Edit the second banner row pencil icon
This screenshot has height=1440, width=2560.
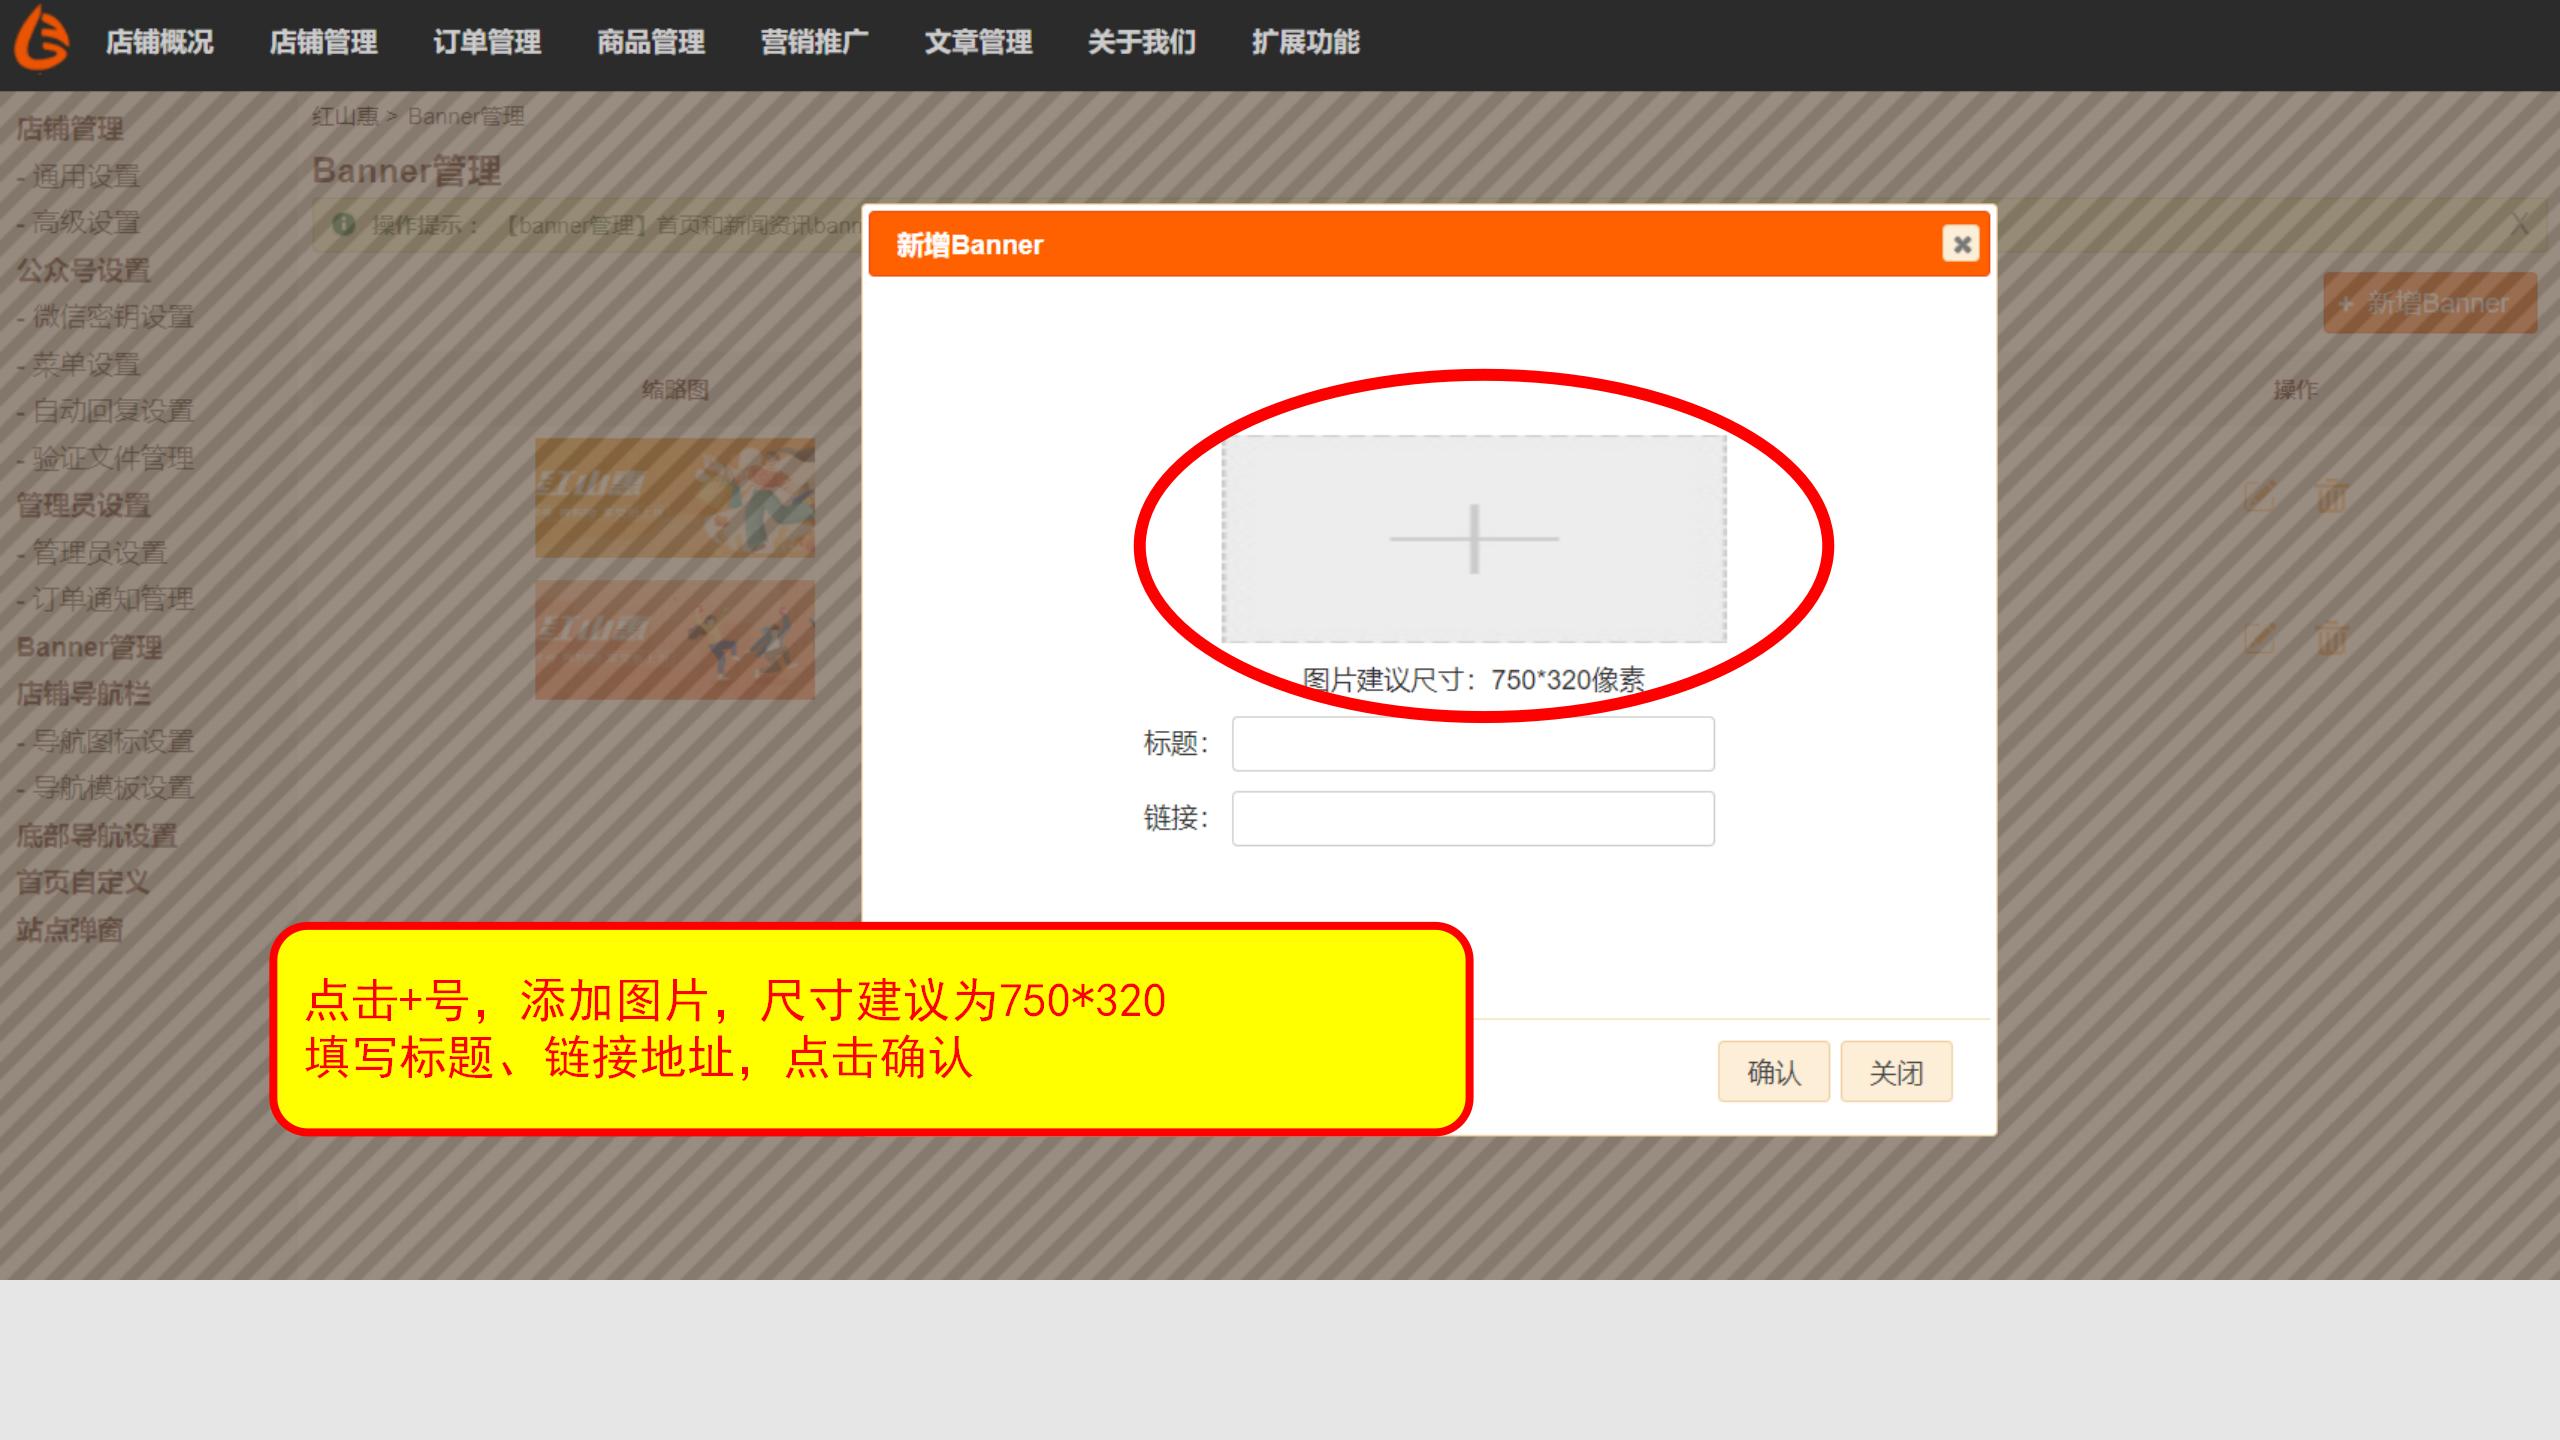coord(2260,638)
